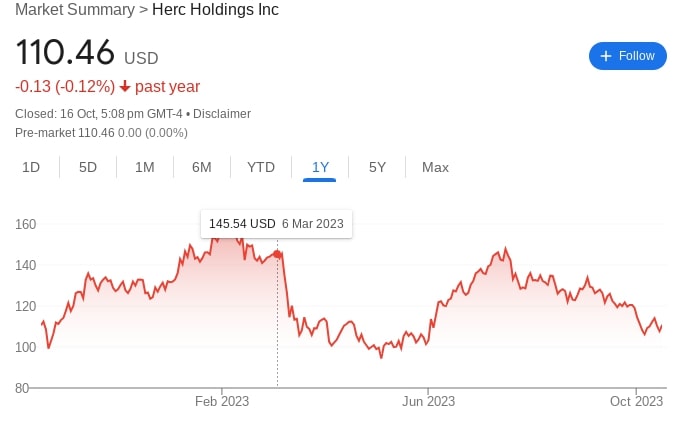The image size is (691, 422).
Task: Show the 6M chart range
Action: [202, 167]
